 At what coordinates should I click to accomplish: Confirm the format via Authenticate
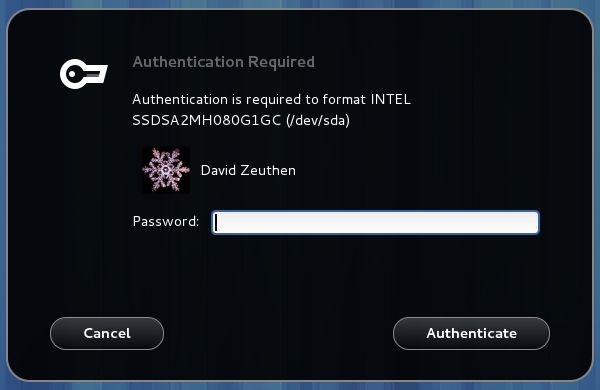[471, 333]
